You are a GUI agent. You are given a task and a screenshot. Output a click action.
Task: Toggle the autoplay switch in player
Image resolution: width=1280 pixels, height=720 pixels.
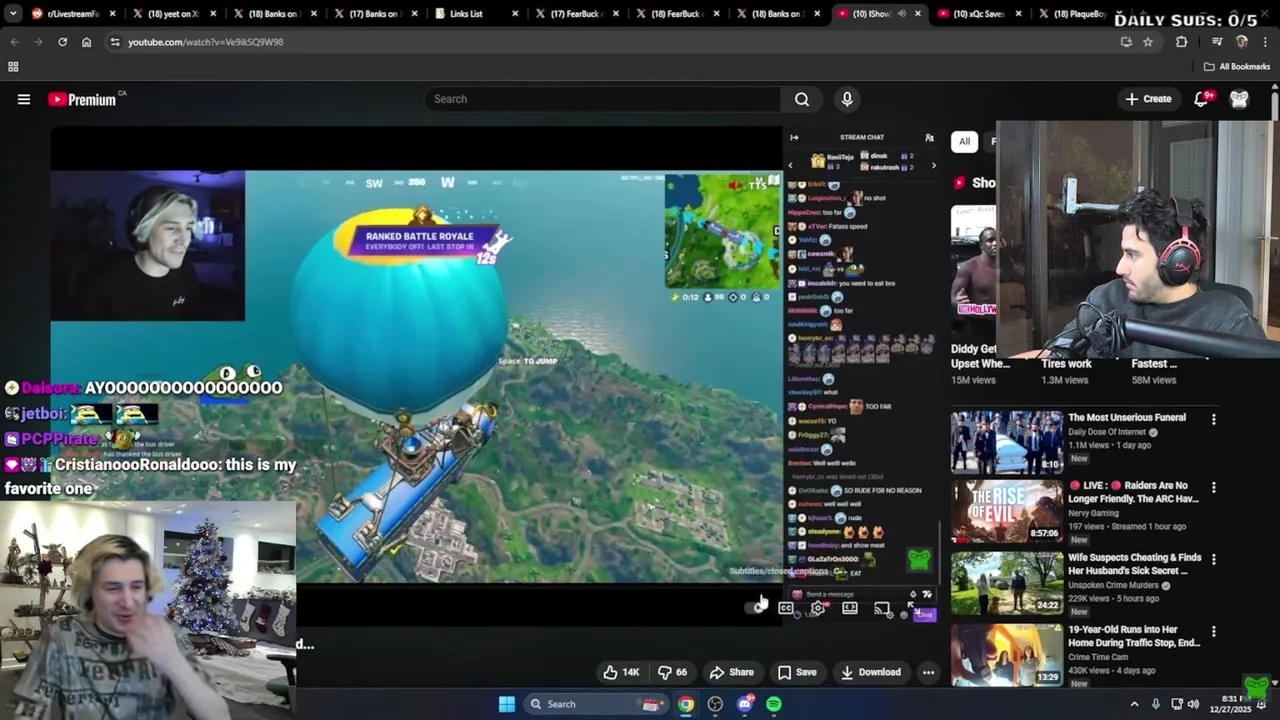click(x=755, y=608)
